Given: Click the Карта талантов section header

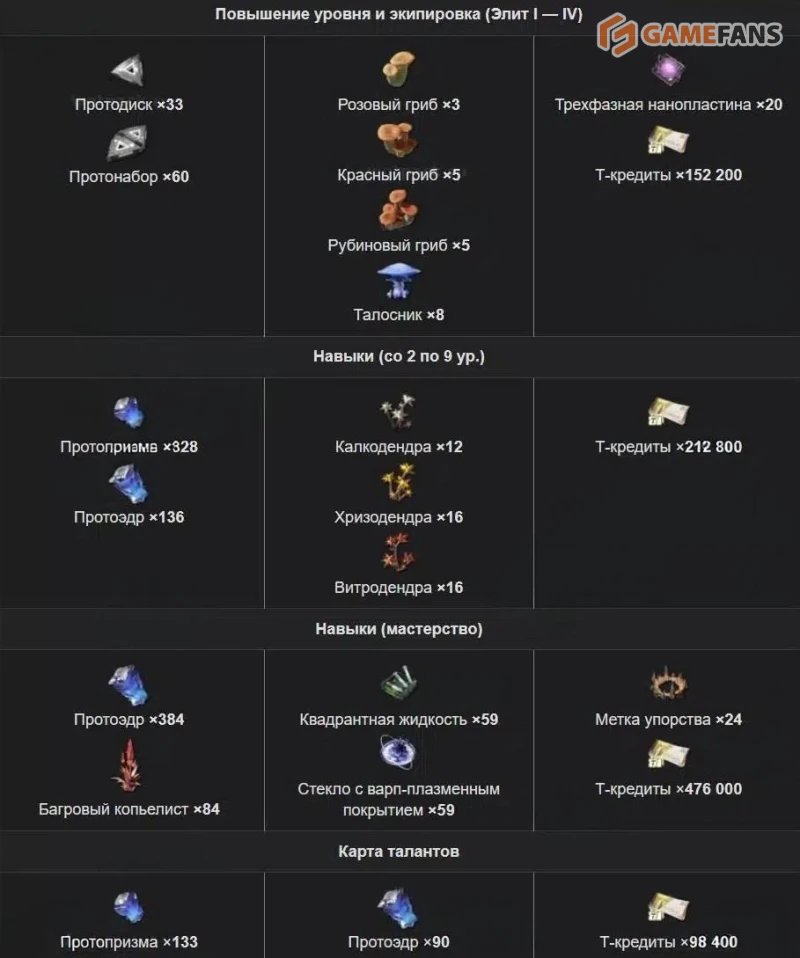Looking at the screenshot, I should tap(399, 851).
